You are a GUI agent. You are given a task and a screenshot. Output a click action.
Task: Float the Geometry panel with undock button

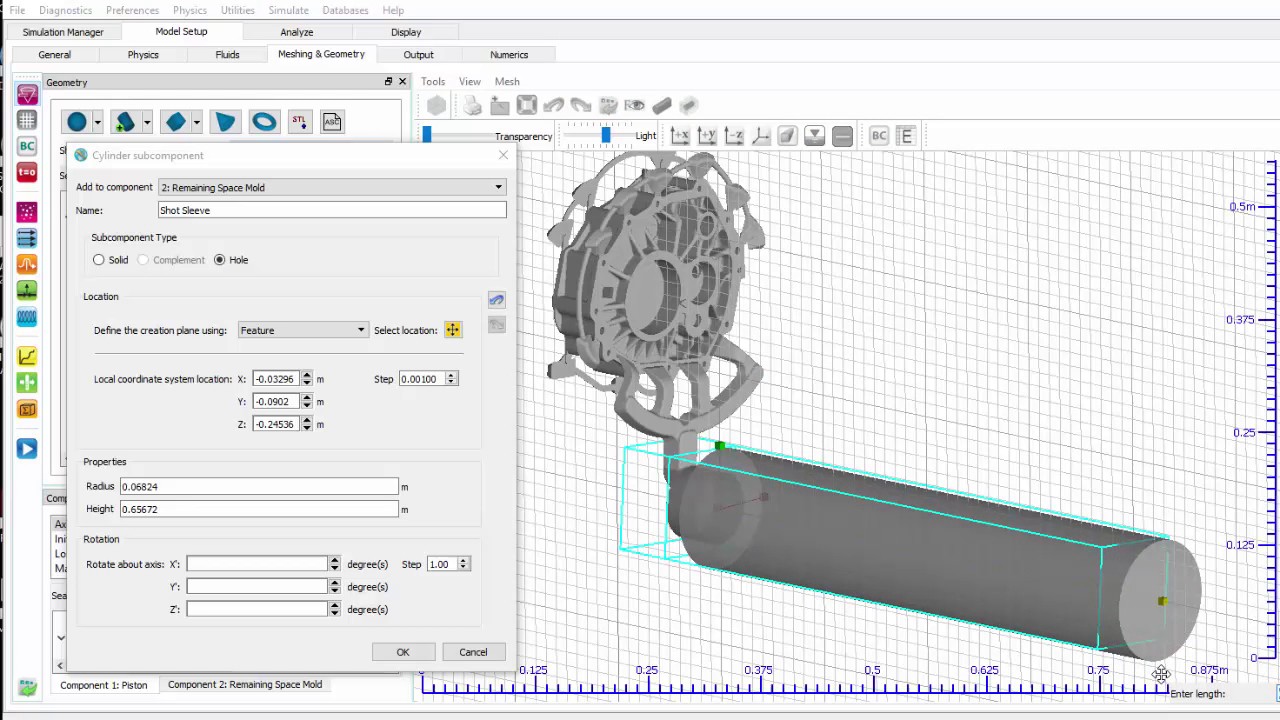pyautogui.click(x=389, y=82)
